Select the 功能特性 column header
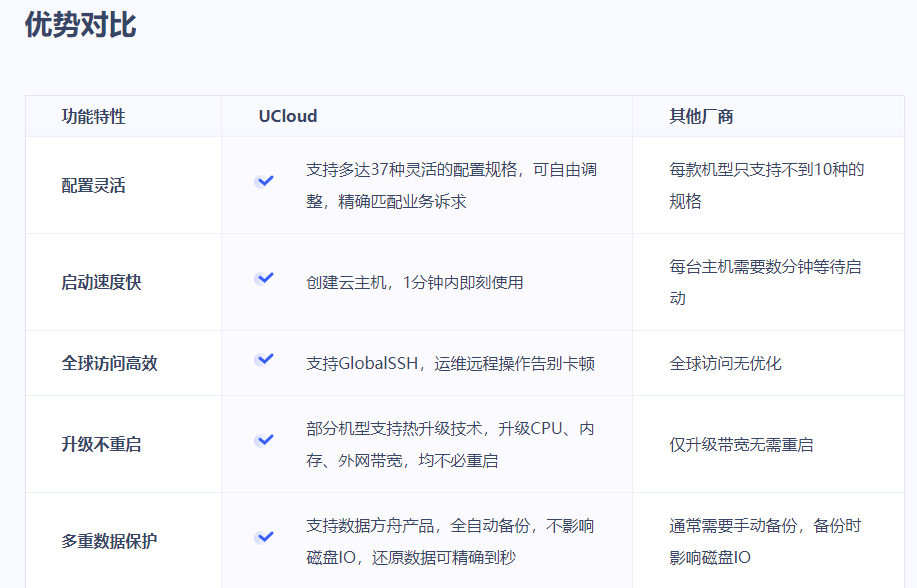The width and height of the screenshot is (917, 588). 93,116
